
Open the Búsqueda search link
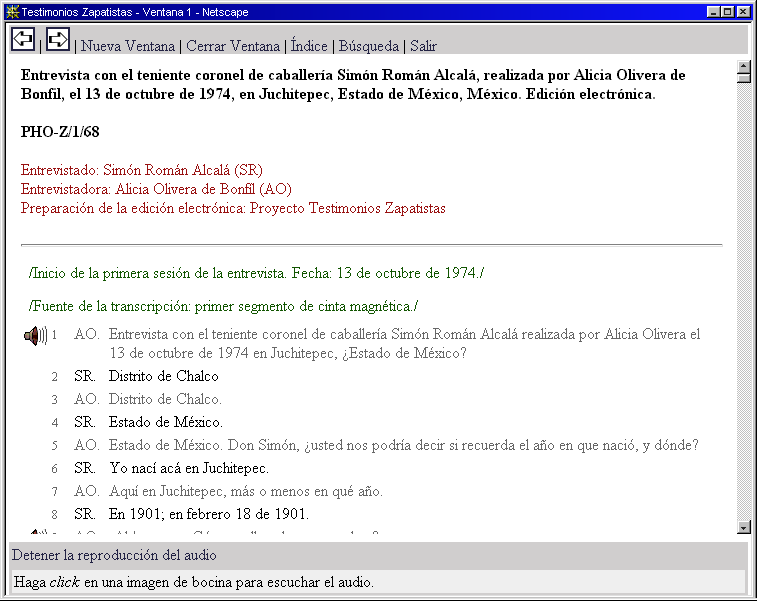[x=370, y=46]
